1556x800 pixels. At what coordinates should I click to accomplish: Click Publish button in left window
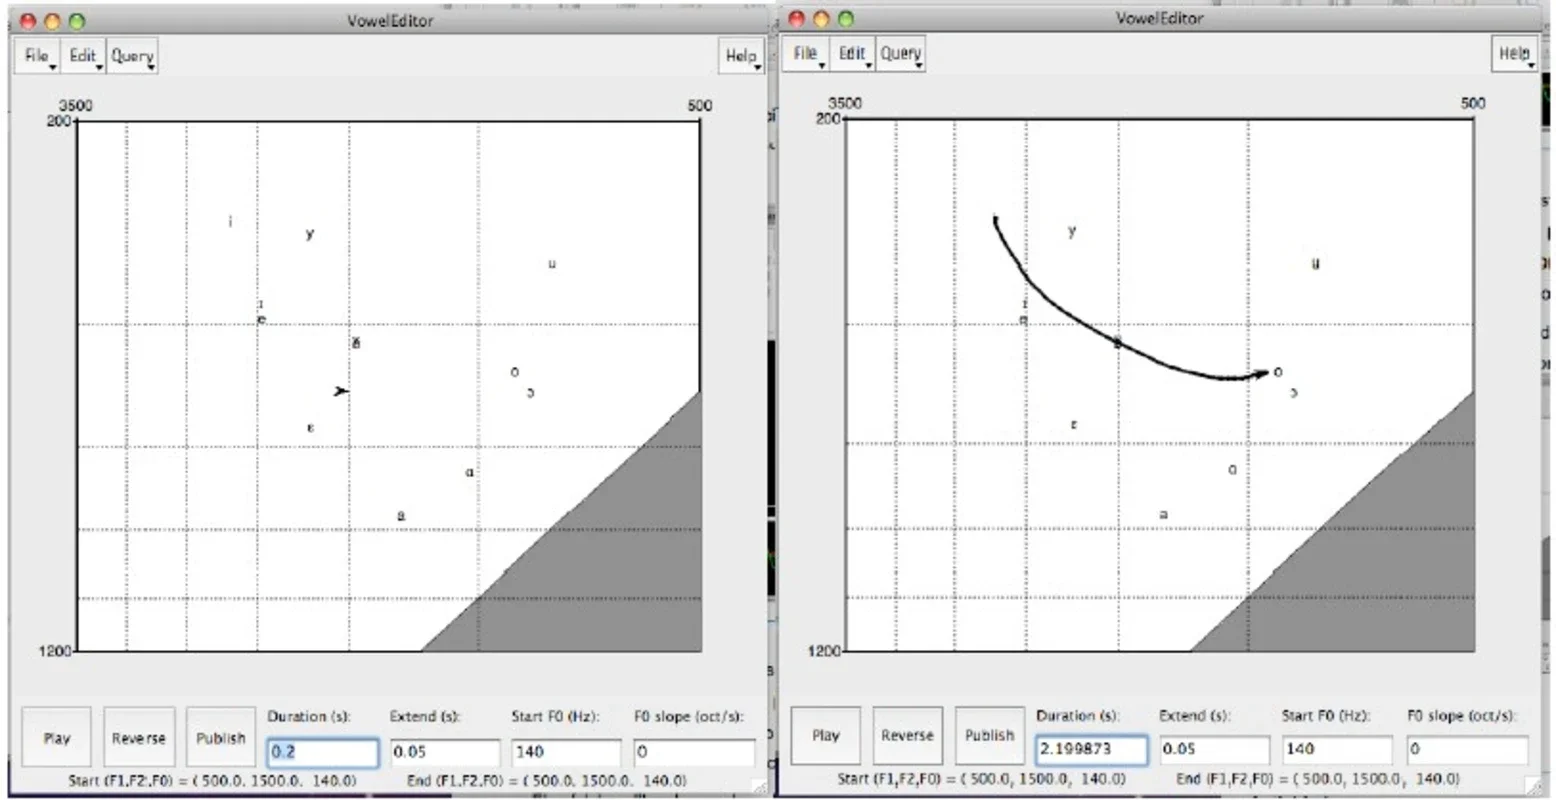click(221, 738)
